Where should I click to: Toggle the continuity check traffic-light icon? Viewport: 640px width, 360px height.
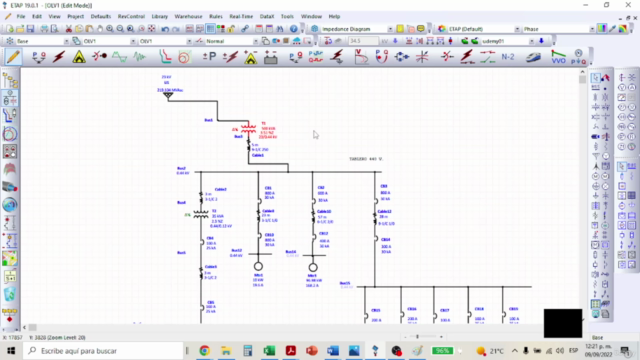click(220, 29)
